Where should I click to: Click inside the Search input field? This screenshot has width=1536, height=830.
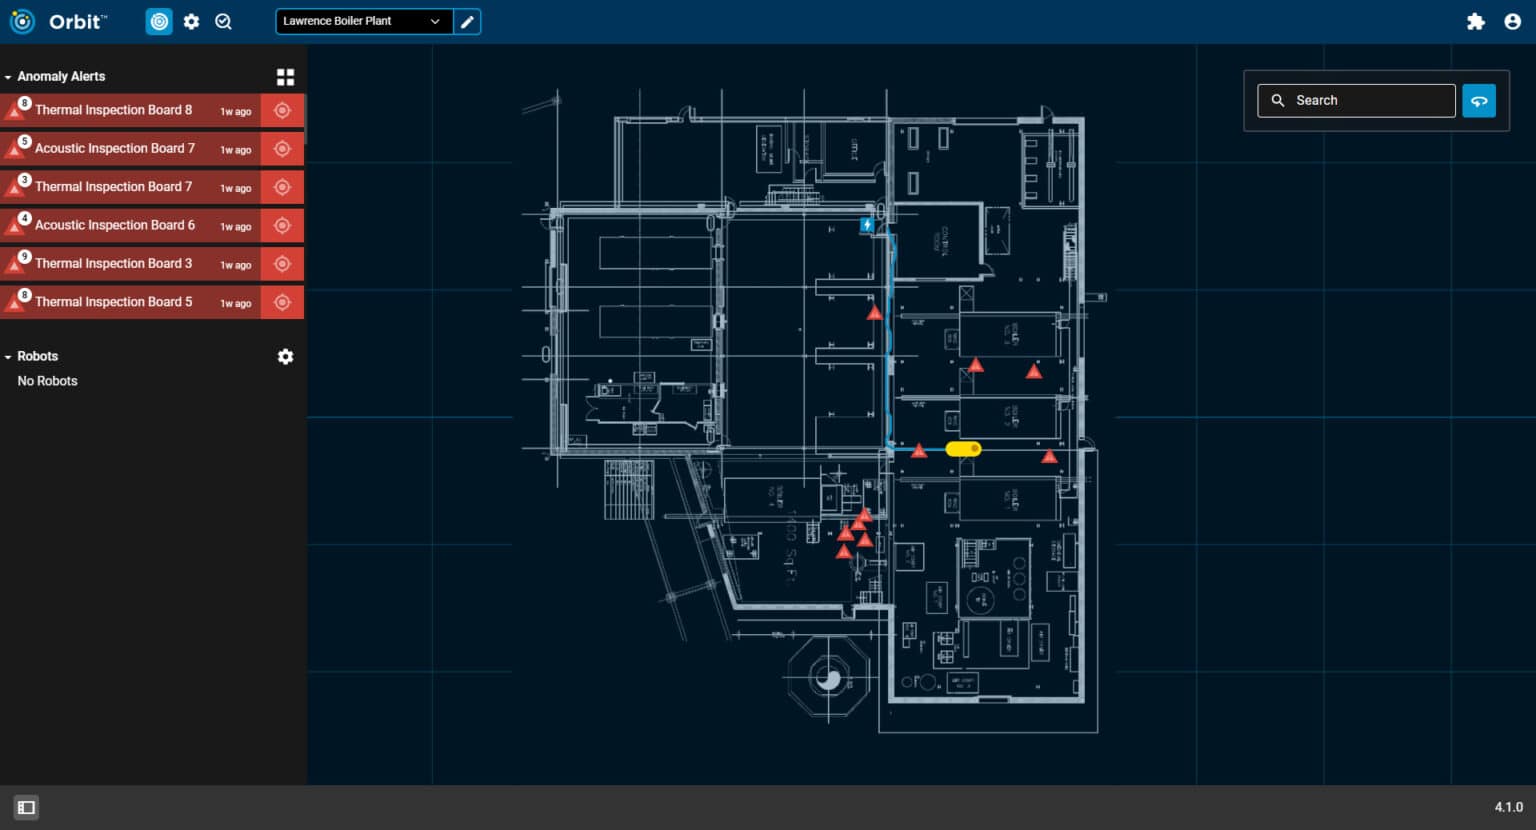[x=1360, y=100]
